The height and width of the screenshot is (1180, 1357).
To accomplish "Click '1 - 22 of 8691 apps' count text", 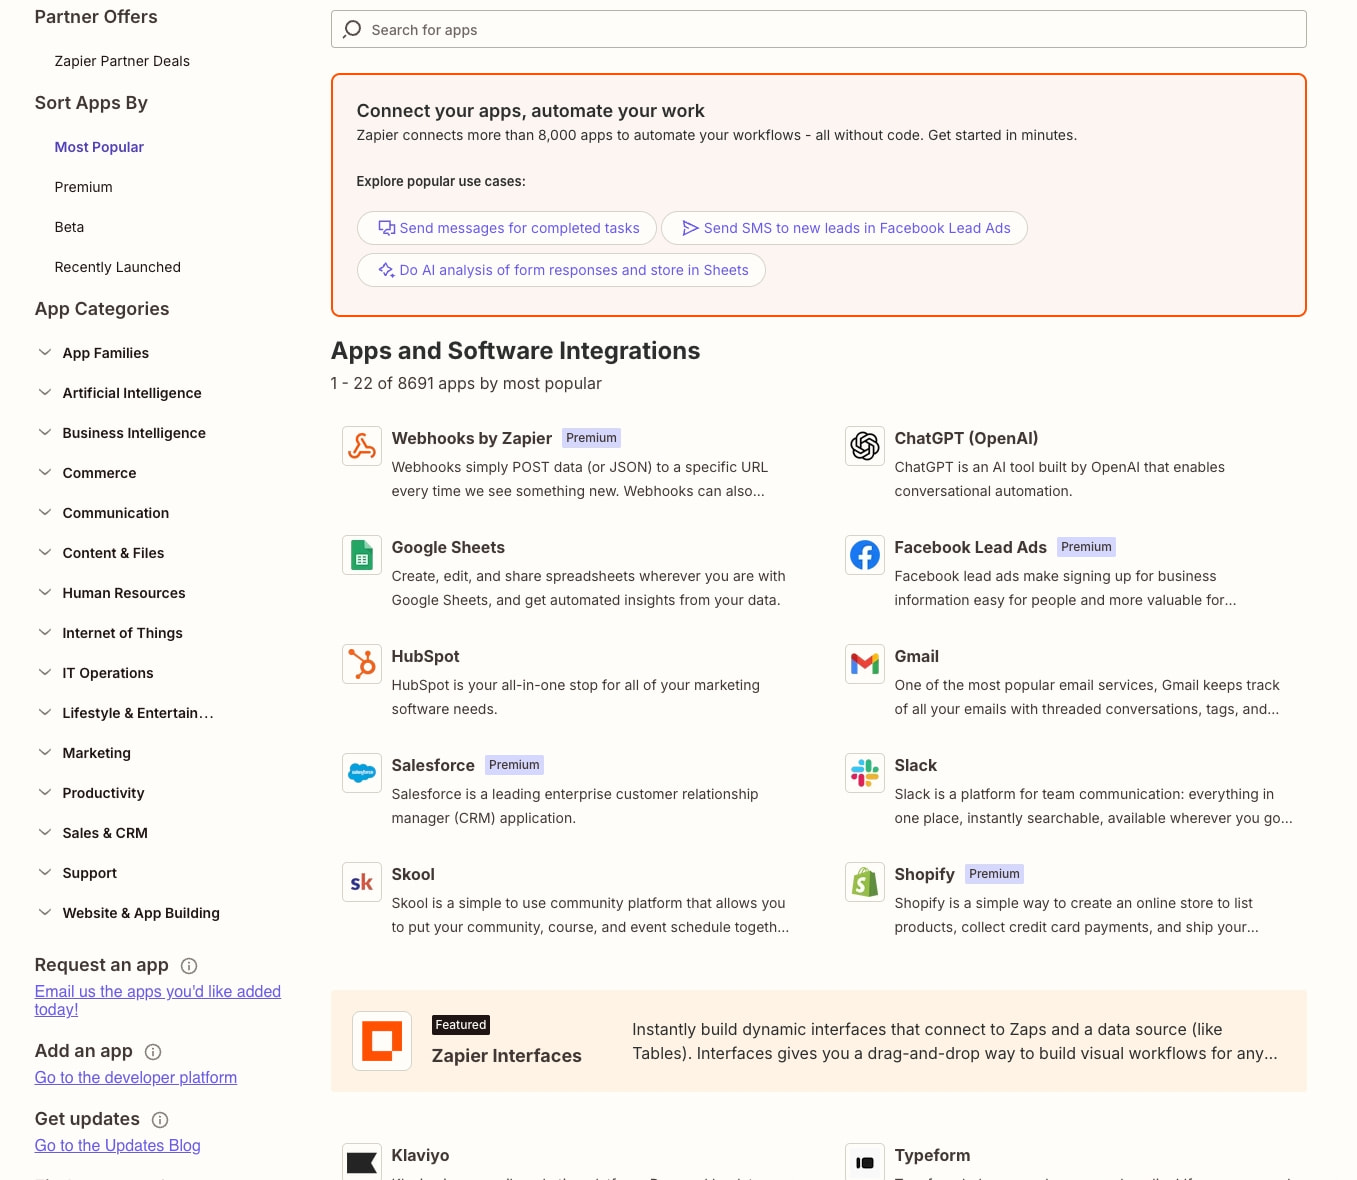I will point(466,383).
